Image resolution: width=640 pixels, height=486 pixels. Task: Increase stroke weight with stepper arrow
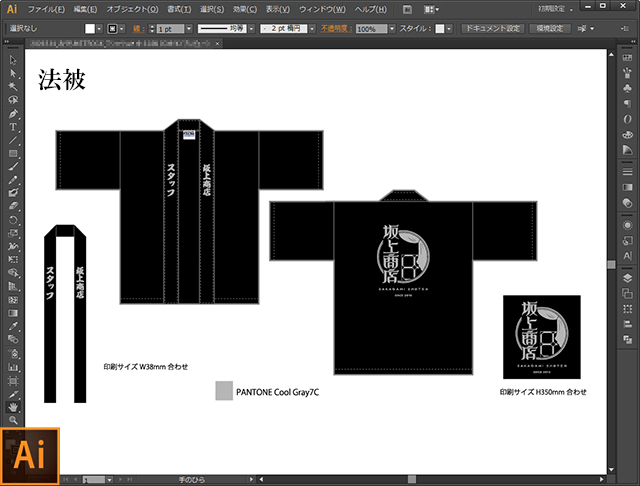click(x=152, y=27)
